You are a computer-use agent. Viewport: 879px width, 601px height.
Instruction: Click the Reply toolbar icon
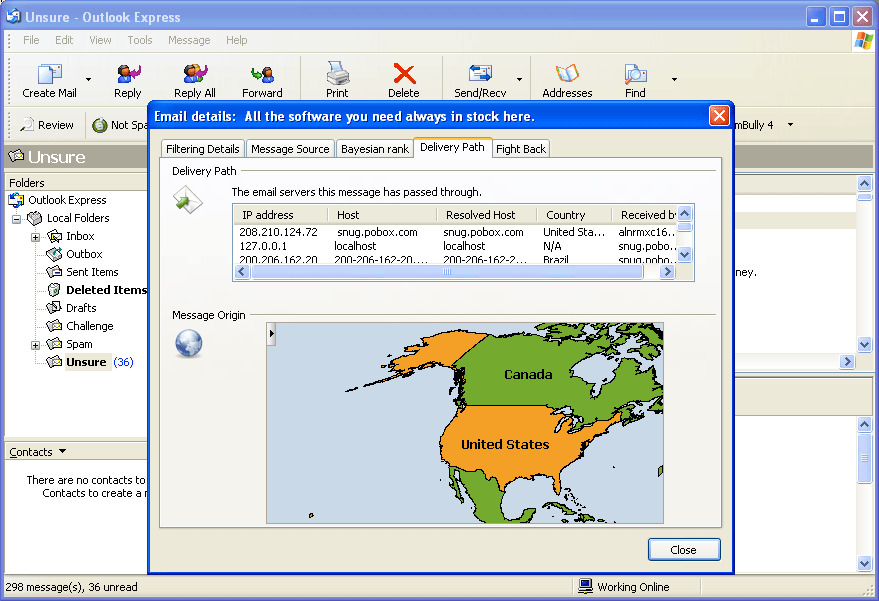pos(128,75)
